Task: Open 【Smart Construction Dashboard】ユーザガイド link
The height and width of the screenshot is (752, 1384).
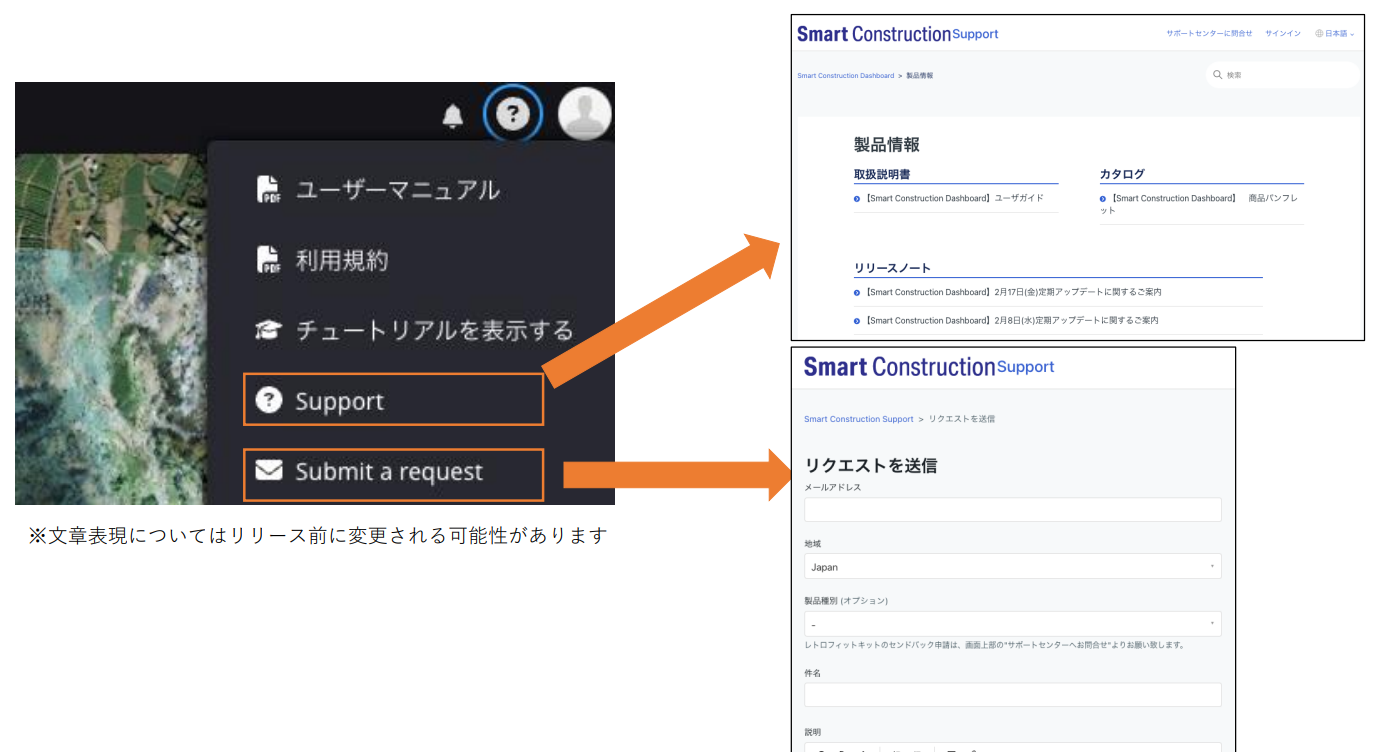Action: [x=954, y=199]
